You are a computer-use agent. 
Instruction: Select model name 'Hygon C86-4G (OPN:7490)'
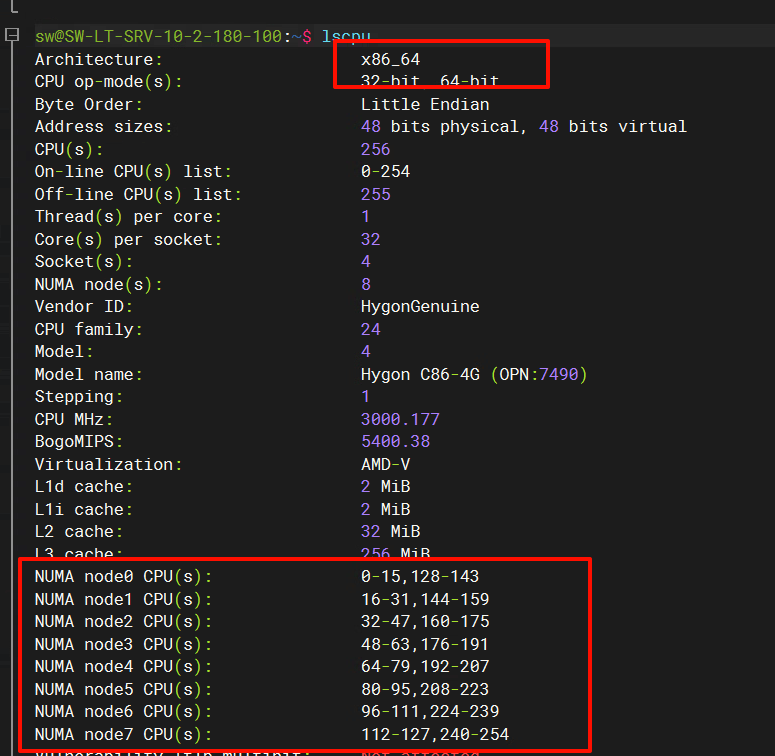coord(474,375)
